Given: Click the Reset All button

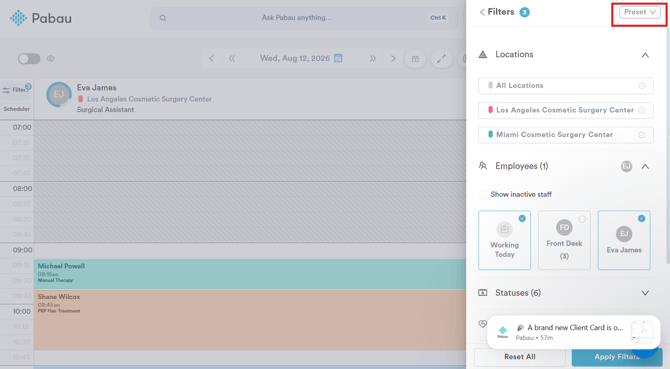Looking at the screenshot, I should point(520,357).
